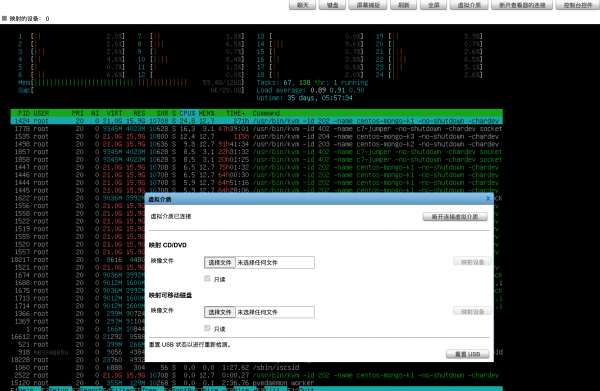
Task: Click the 聊天 (Chat) toolbar button
Action: [302, 5]
